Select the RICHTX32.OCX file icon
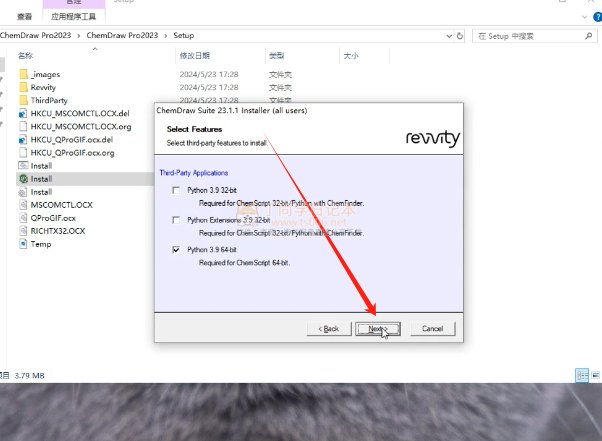This screenshot has width=602, height=441. 23,231
